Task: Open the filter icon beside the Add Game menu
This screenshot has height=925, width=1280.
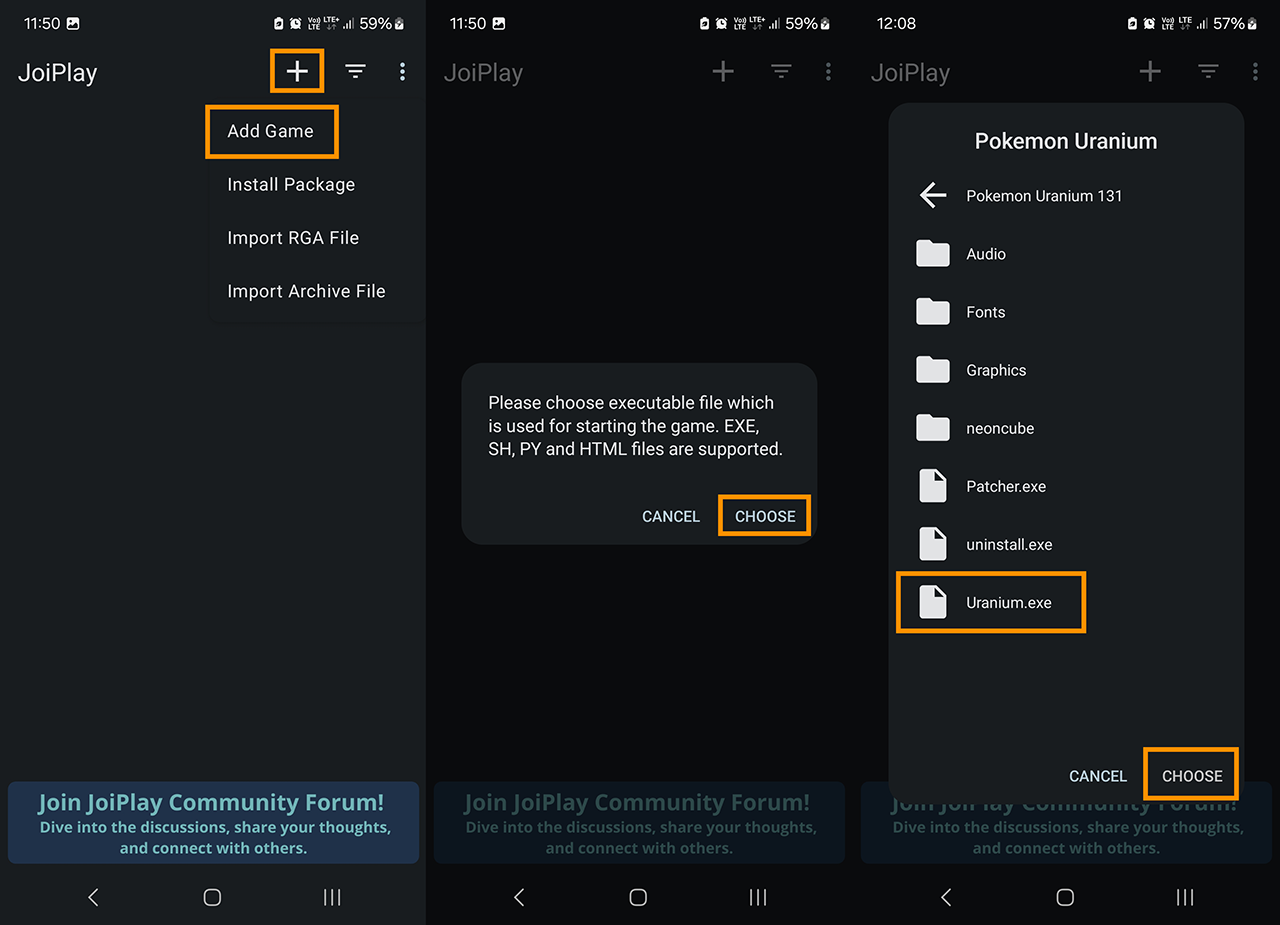Action: 355,71
